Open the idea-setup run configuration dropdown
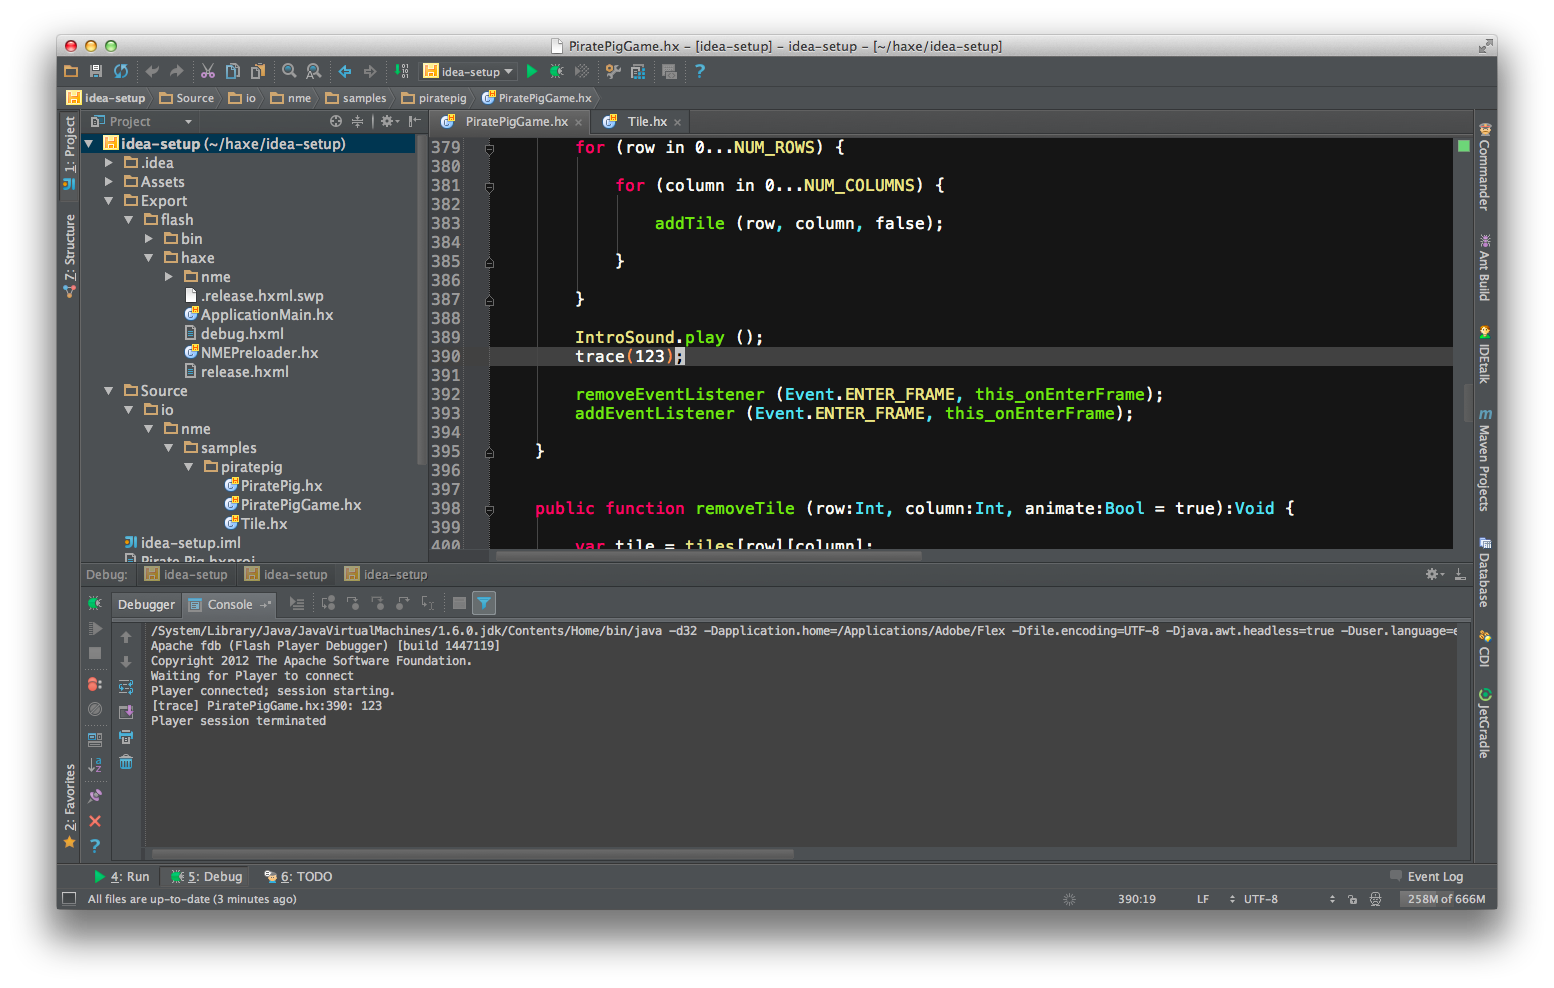 coord(468,71)
